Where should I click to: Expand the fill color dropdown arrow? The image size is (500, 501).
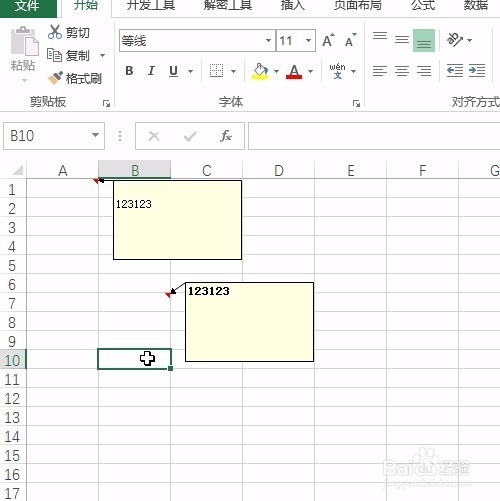pos(276,71)
